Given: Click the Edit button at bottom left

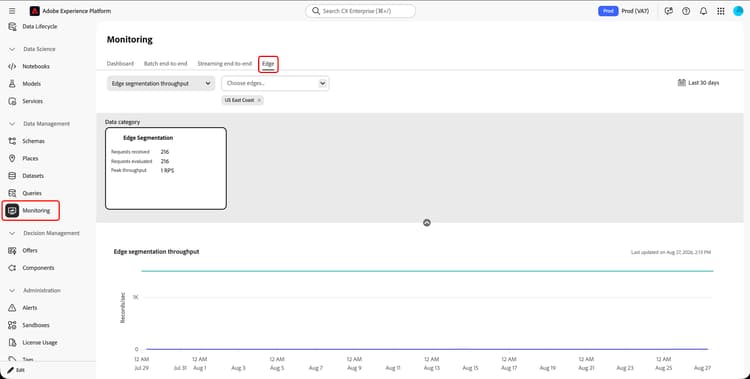Looking at the screenshot, I should [x=16, y=370].
